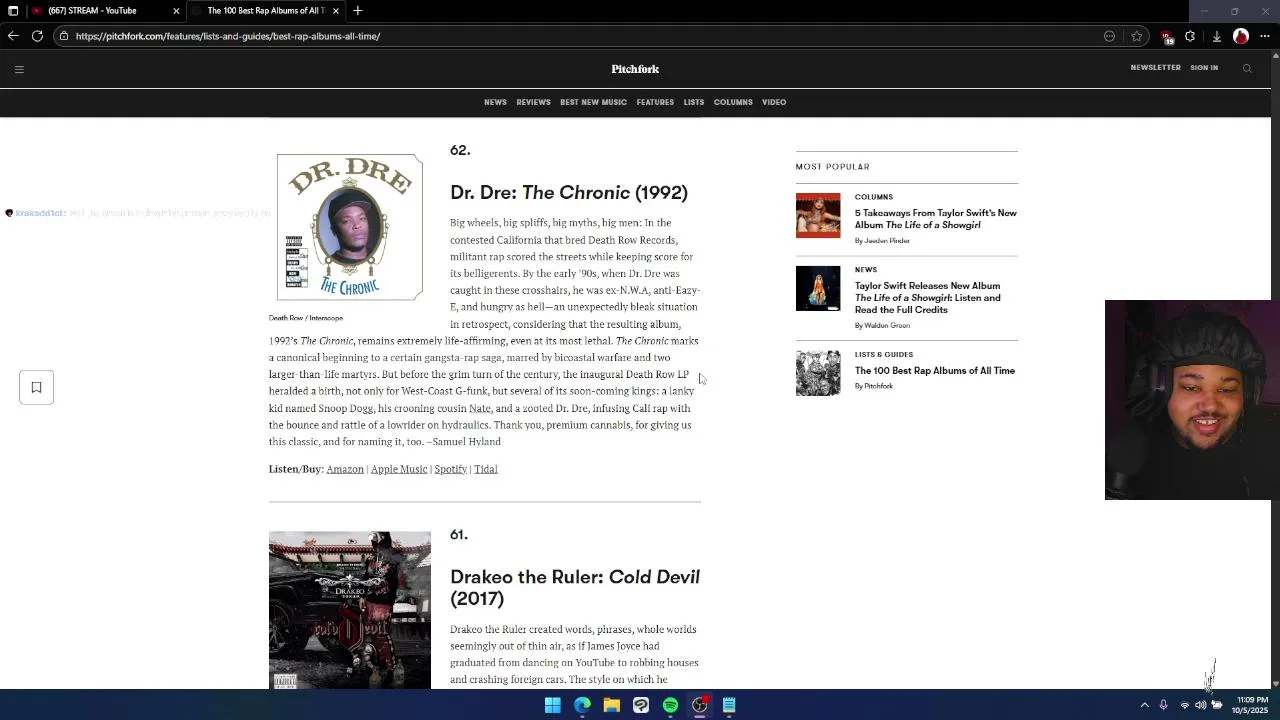1280x720 pixels.
Task: Open BEST NEW MUSIC nav section
Action: [593, 102]
